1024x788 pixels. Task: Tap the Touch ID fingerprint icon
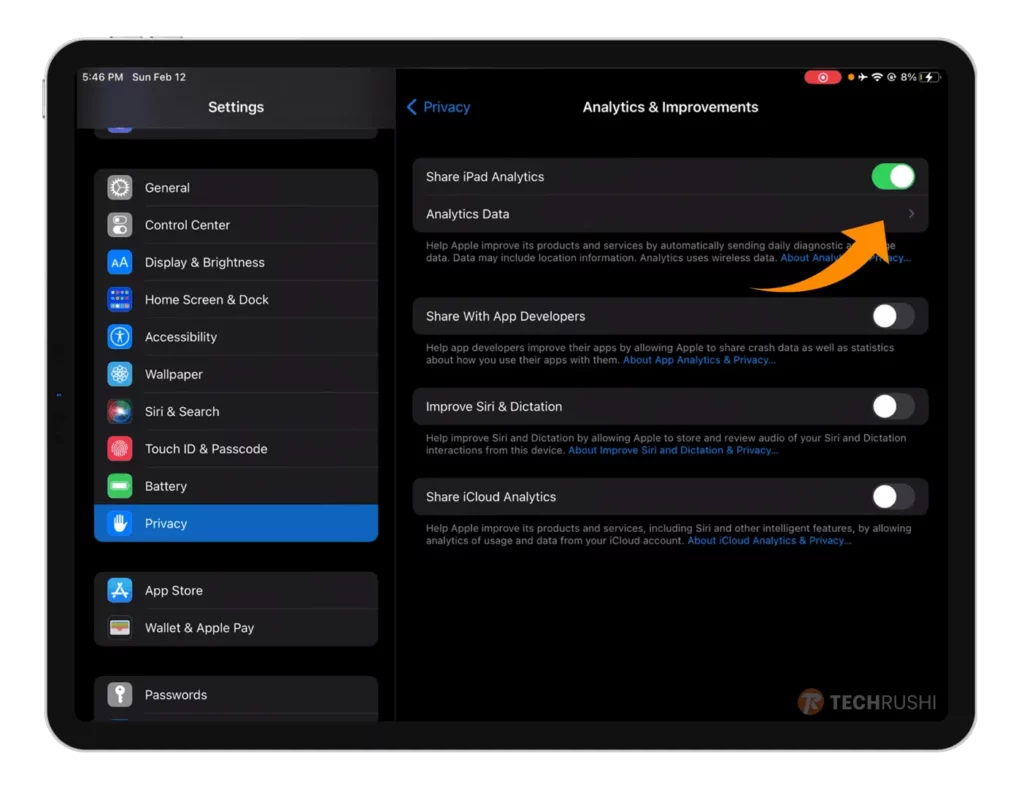pyautogui.click(x=120, y=449)
